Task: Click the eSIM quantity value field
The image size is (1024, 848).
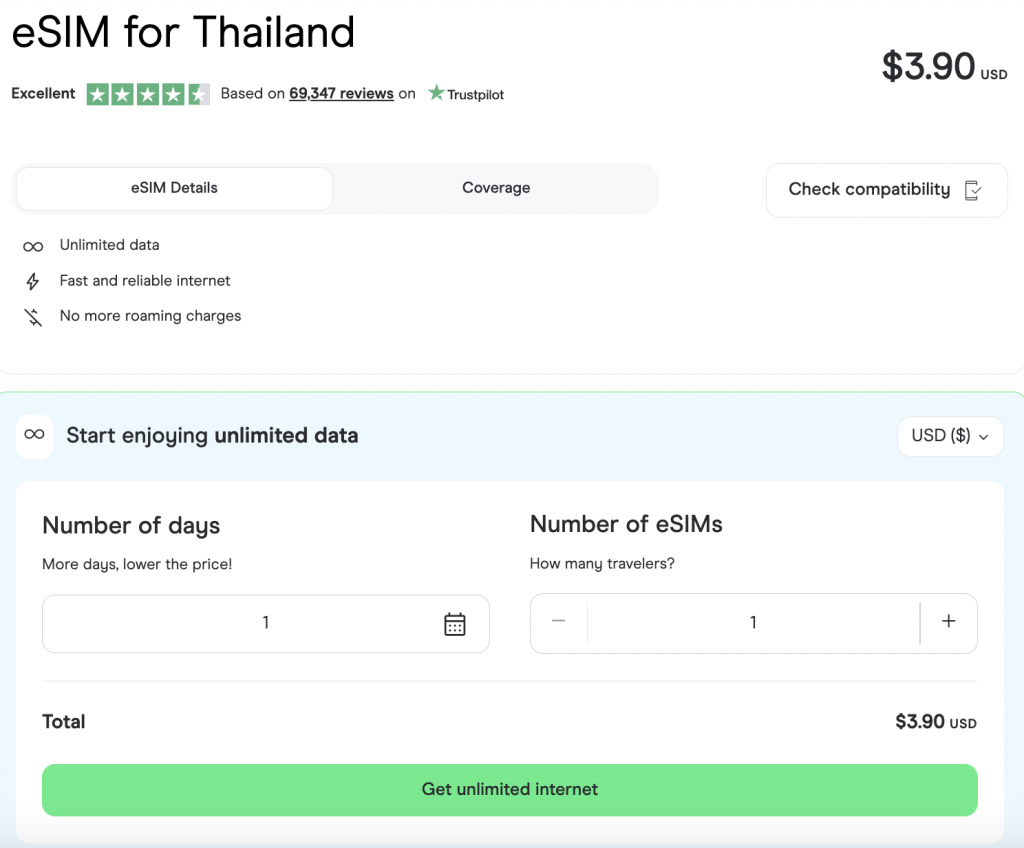Action: pos(753,623)
